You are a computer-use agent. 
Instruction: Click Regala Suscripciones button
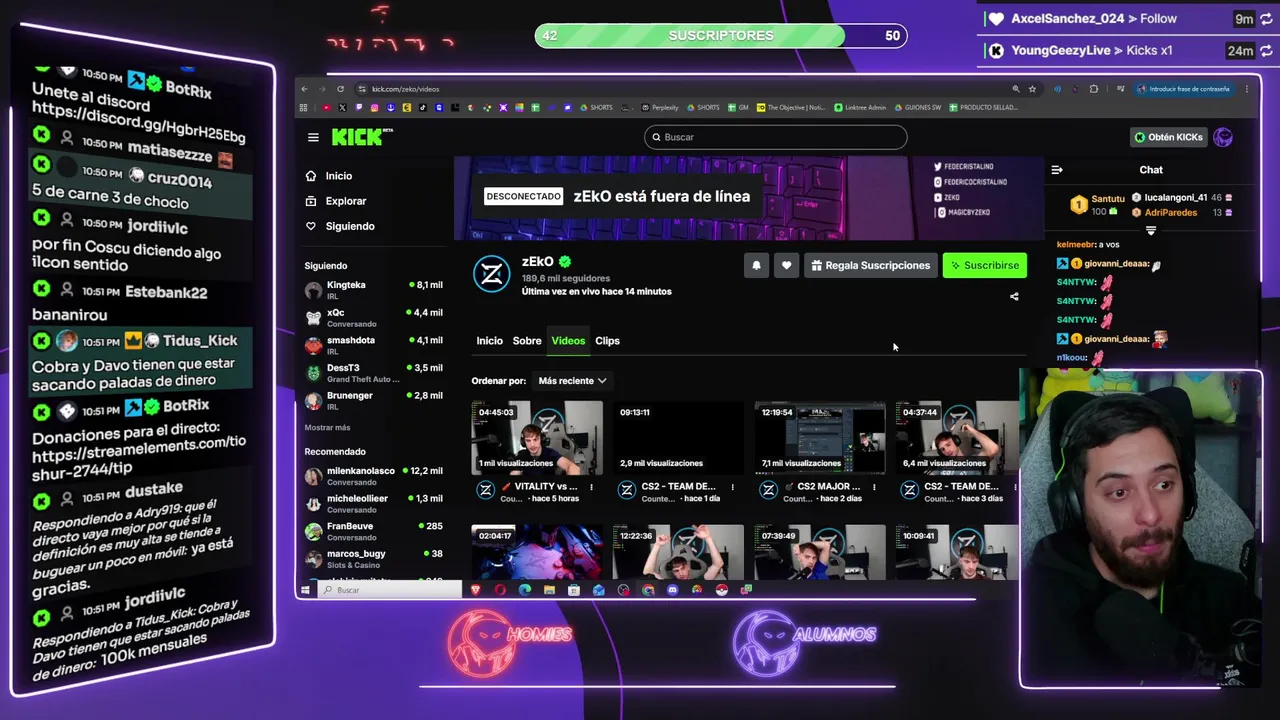[870, 265]
